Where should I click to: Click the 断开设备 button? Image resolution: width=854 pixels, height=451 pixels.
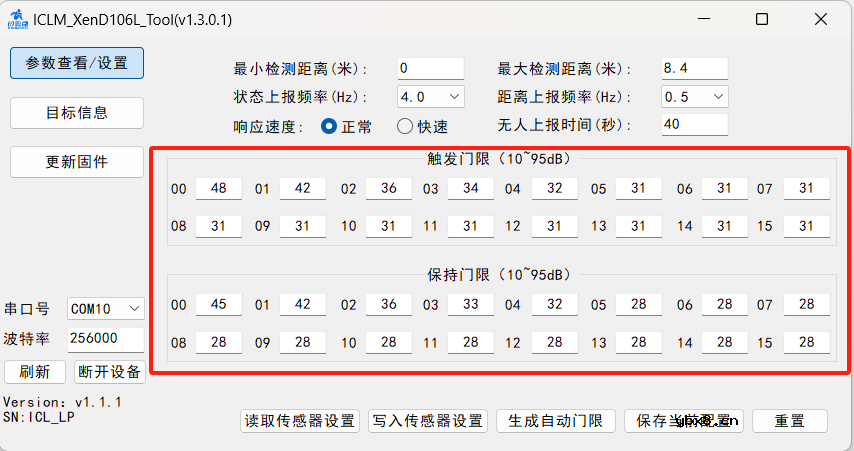(110, 372)
